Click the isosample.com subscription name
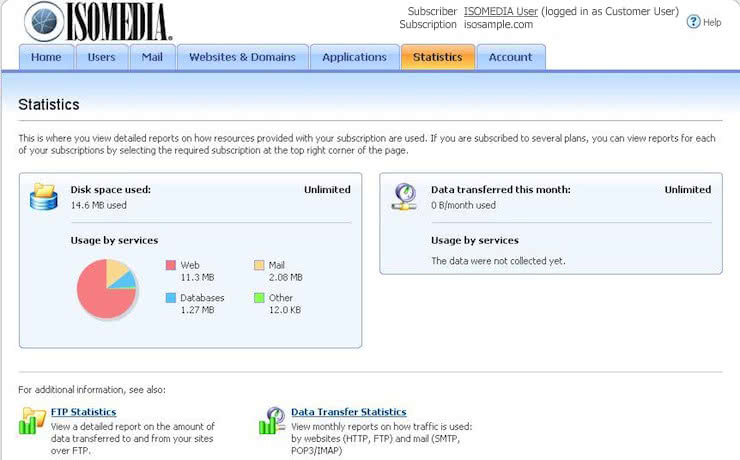 pyautogui.click(x=498, y=25)
